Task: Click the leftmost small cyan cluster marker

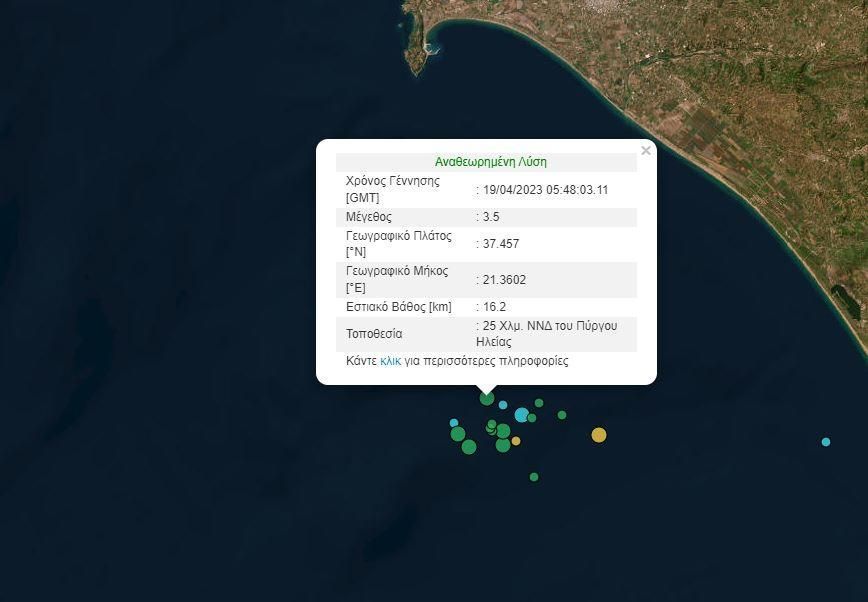Action: (454, 423)
